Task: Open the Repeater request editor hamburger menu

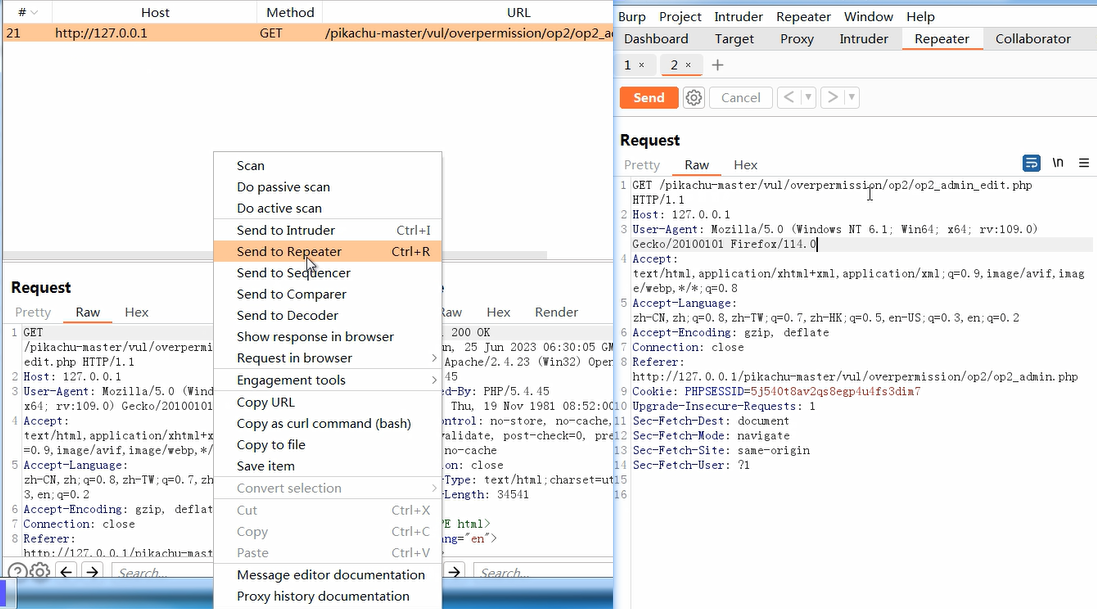Action: coord(1084,163)
